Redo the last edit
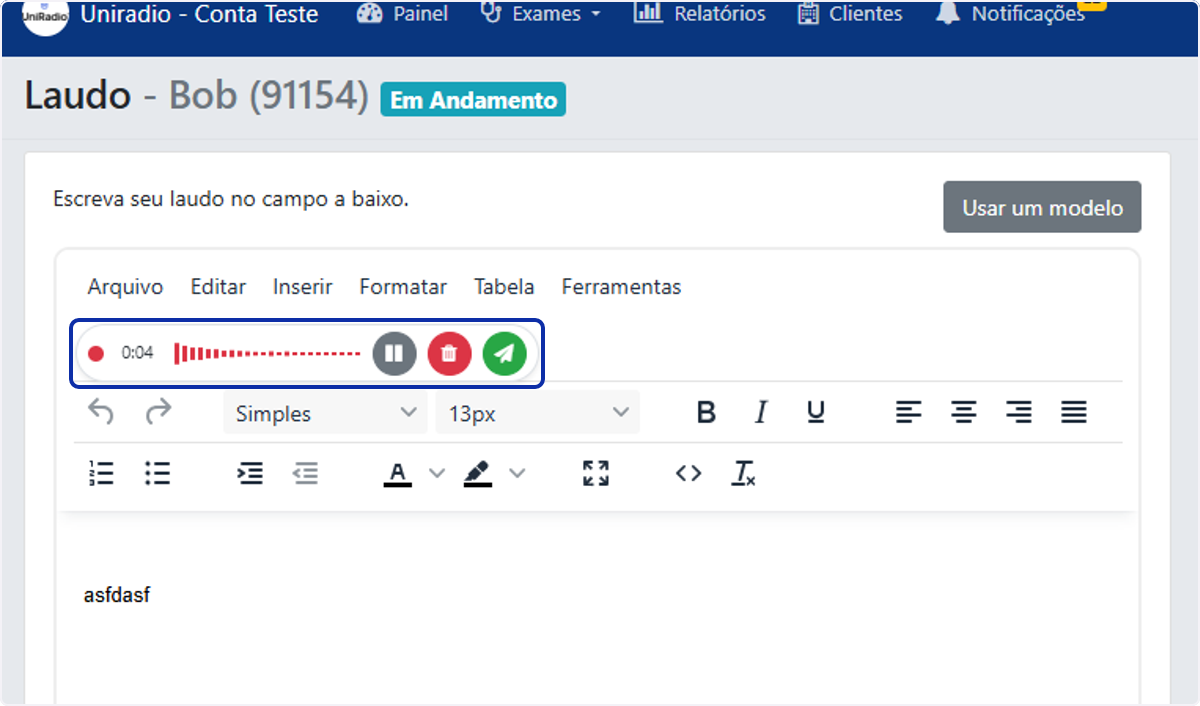The image size is (1200, 706). (158, 412)
